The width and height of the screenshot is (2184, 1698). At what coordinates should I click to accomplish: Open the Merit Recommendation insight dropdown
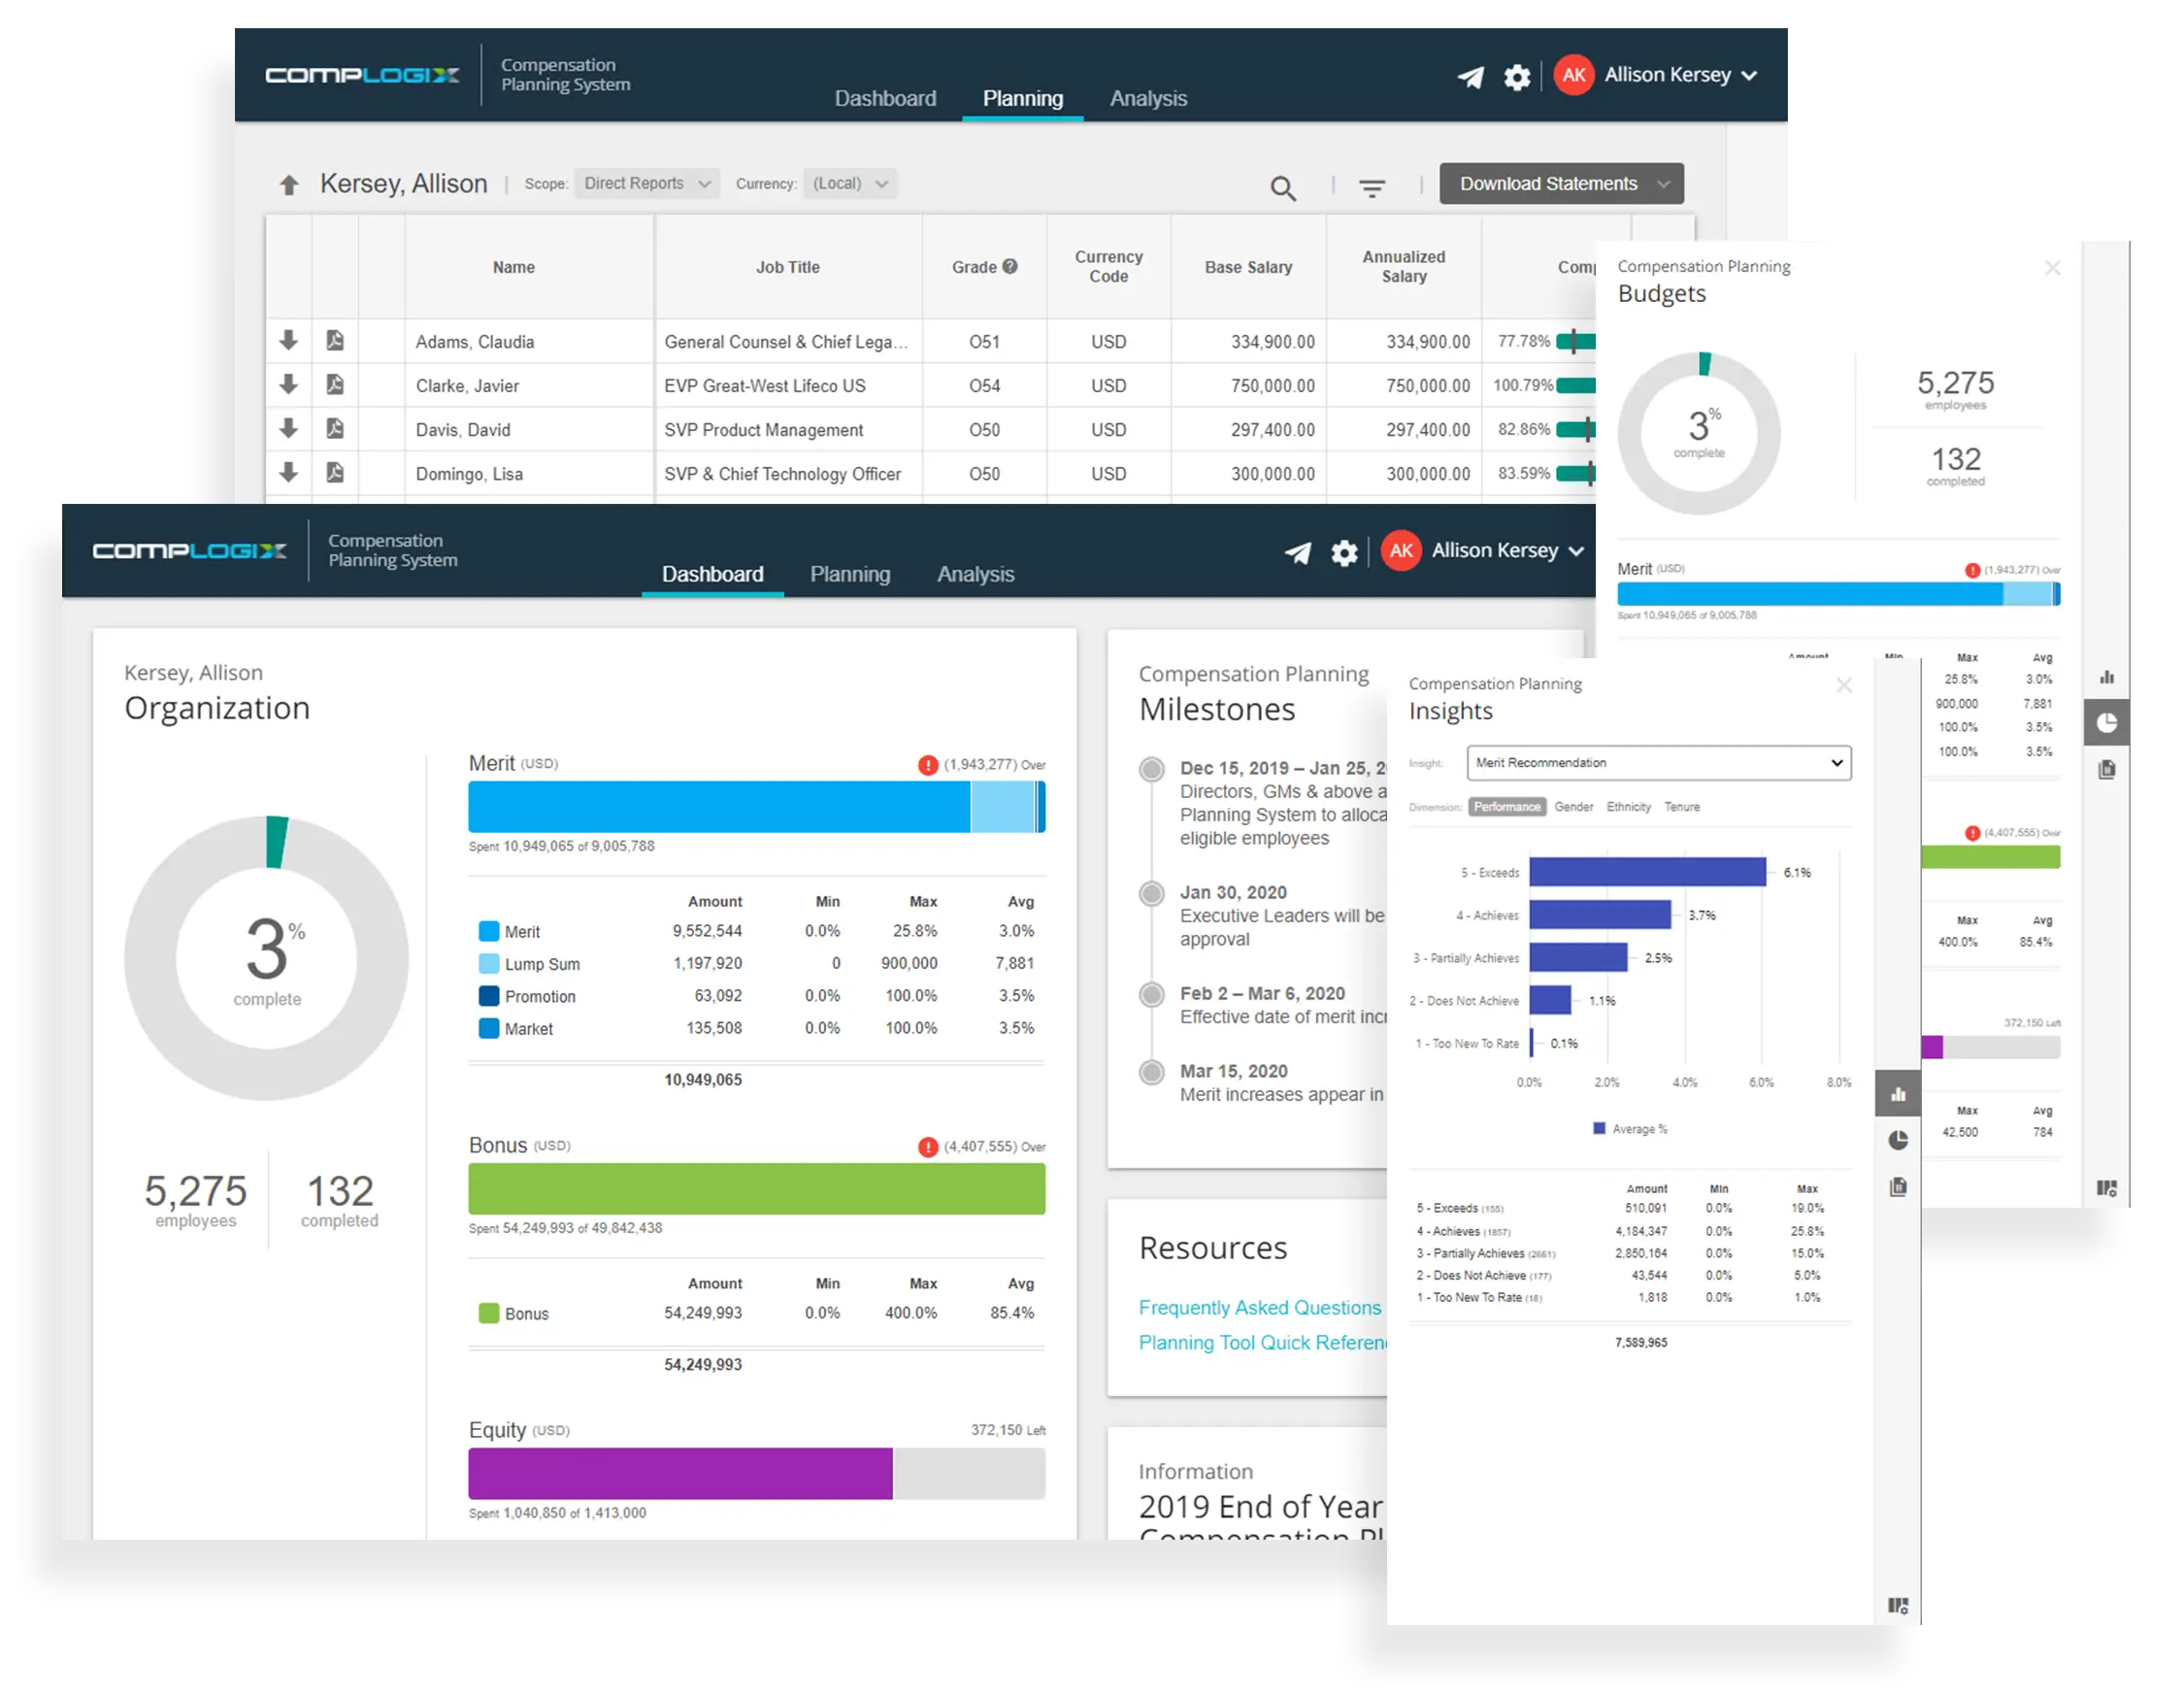point(1658,763)
